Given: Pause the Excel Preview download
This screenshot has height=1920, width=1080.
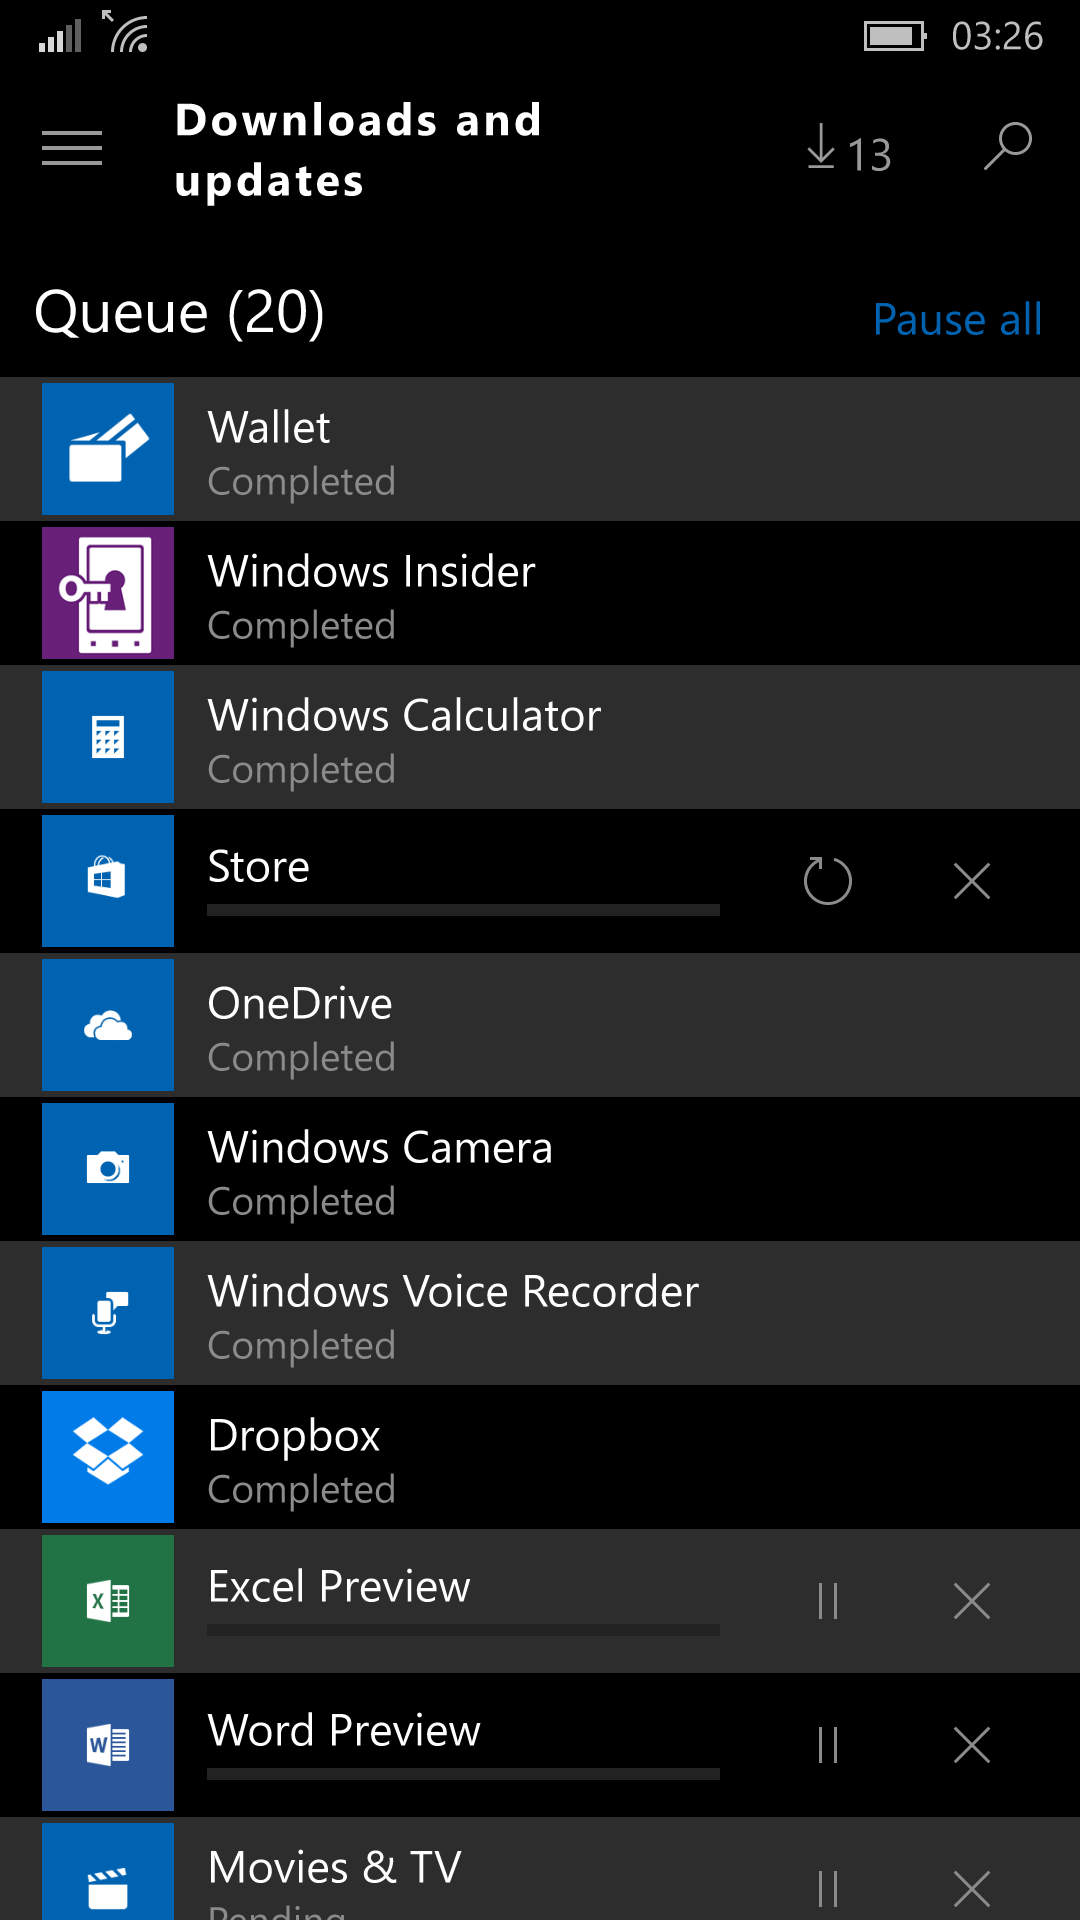Looking at the screenshot, I should click(x=827, y=1601).
